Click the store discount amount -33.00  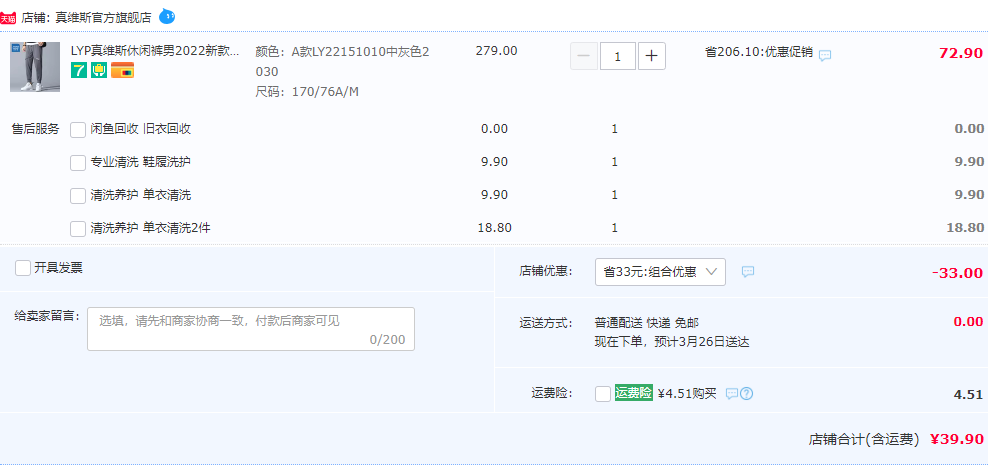coord(957,273)
